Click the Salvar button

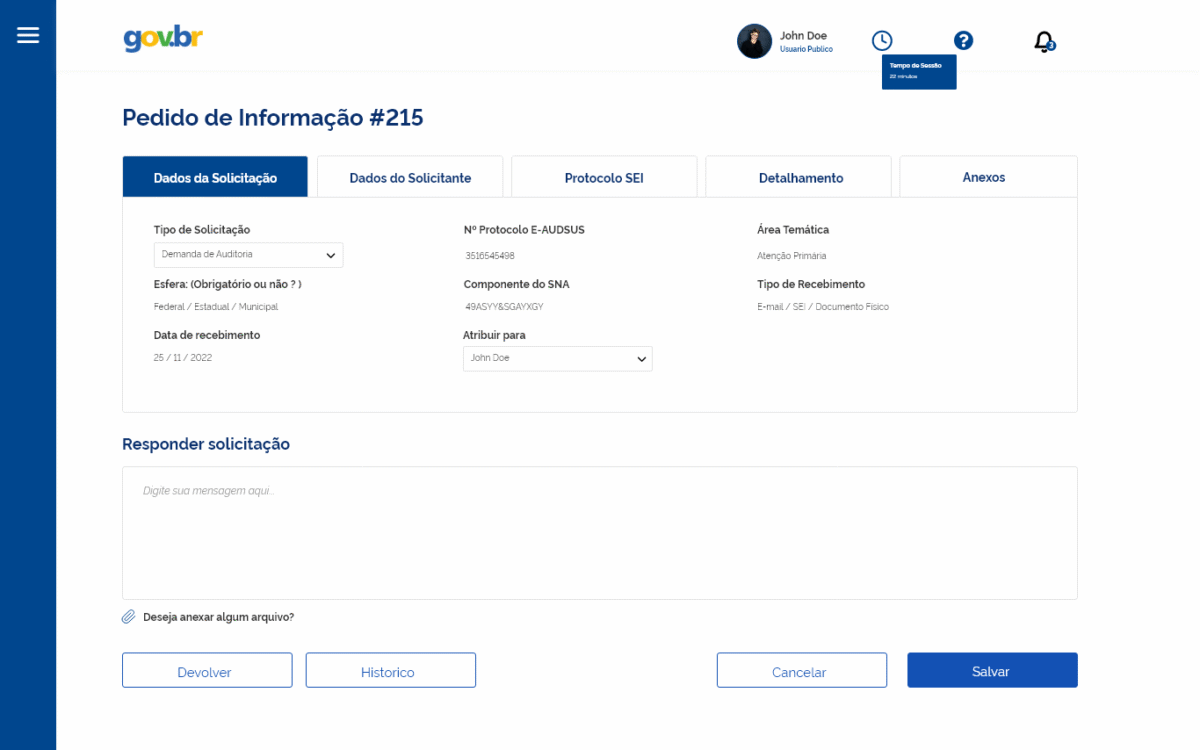pos(991,670)
